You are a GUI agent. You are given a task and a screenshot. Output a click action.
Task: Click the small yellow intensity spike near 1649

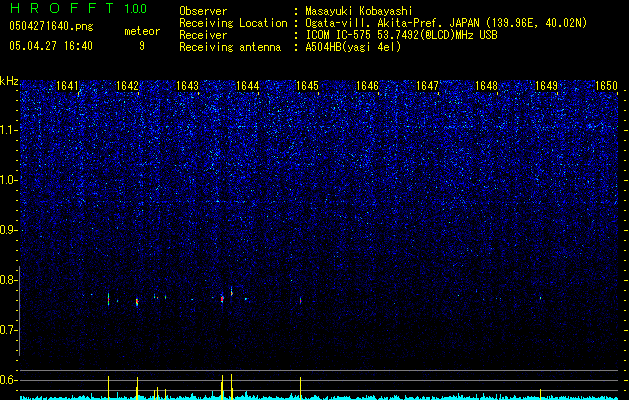(x=540, y=394)
